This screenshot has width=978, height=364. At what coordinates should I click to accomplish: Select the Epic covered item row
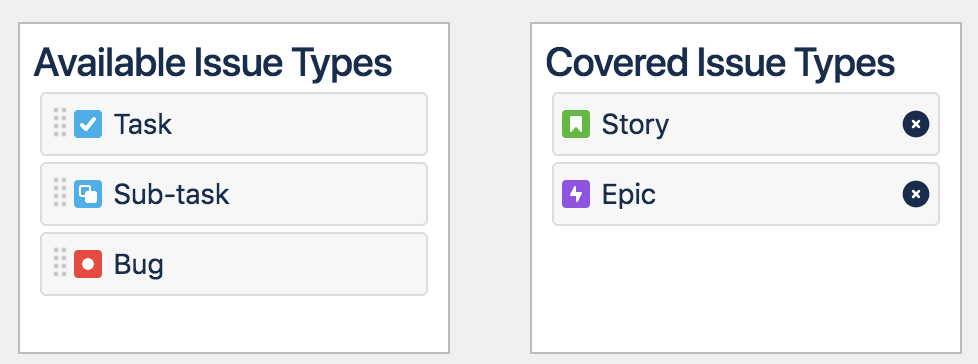click(746, 194)
